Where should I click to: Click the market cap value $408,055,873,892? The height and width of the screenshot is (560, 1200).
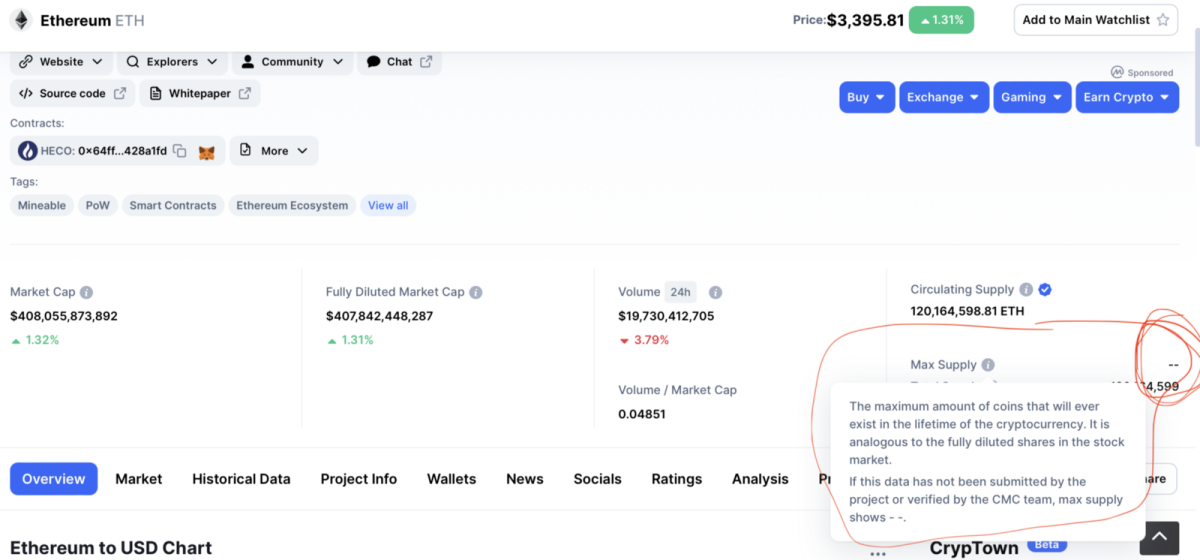click(64, 316)
